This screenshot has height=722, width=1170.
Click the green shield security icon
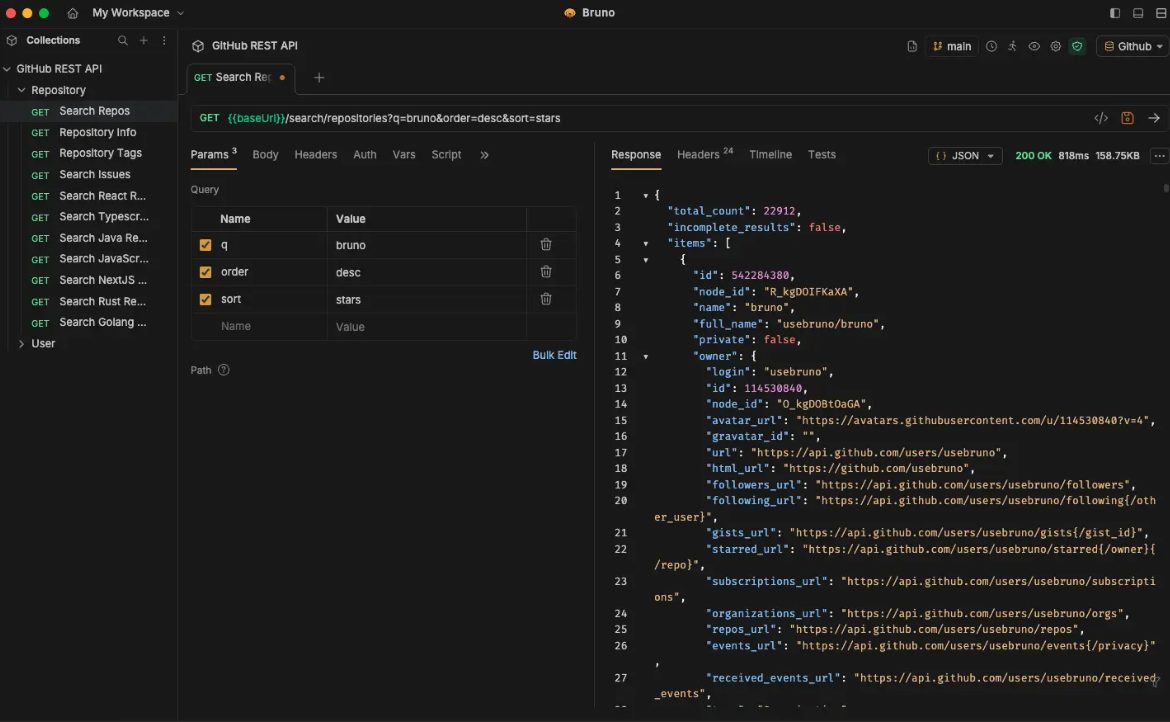click(x=1077, y=46)
